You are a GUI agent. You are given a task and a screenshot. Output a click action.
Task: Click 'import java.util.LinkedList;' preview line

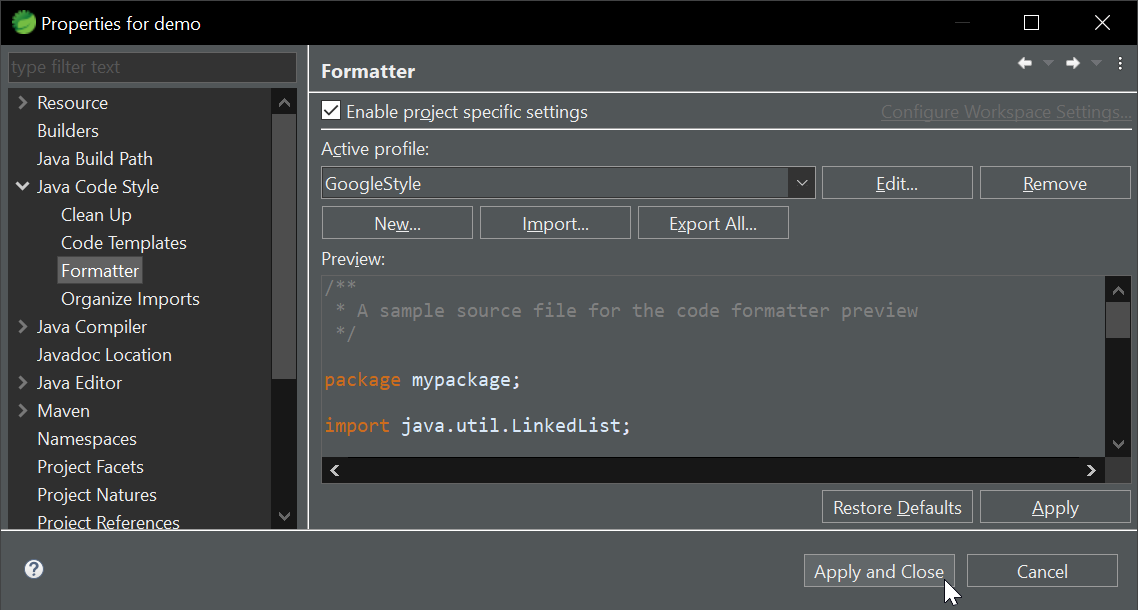click(x=478, y=425)
